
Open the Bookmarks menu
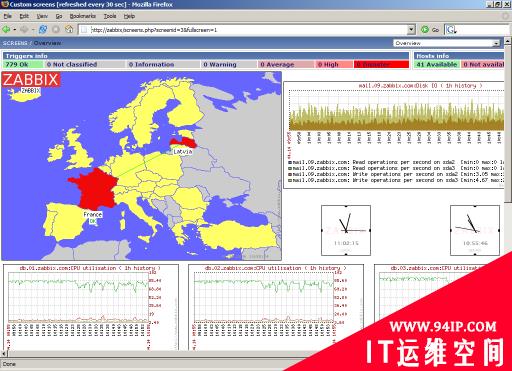(x=83, y=16)
